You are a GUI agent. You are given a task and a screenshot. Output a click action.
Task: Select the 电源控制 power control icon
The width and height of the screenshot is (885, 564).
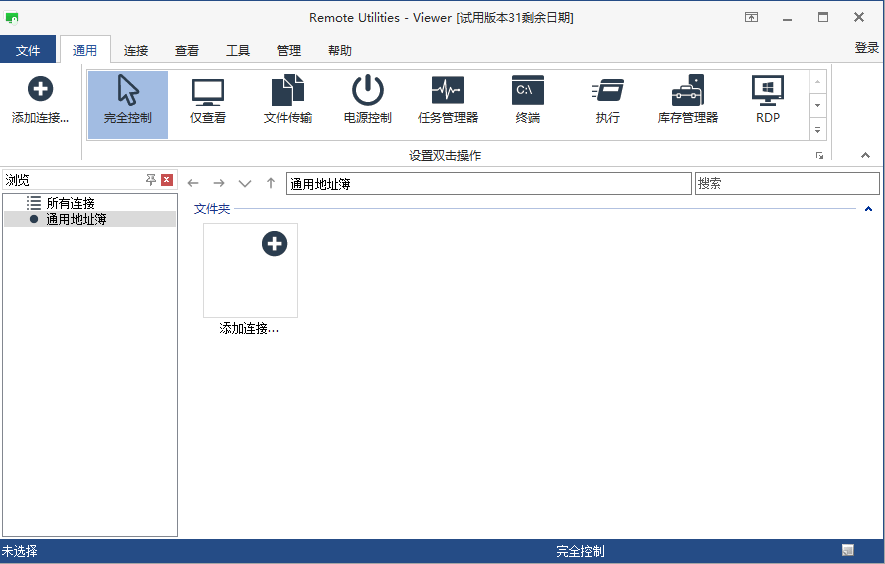367,90
